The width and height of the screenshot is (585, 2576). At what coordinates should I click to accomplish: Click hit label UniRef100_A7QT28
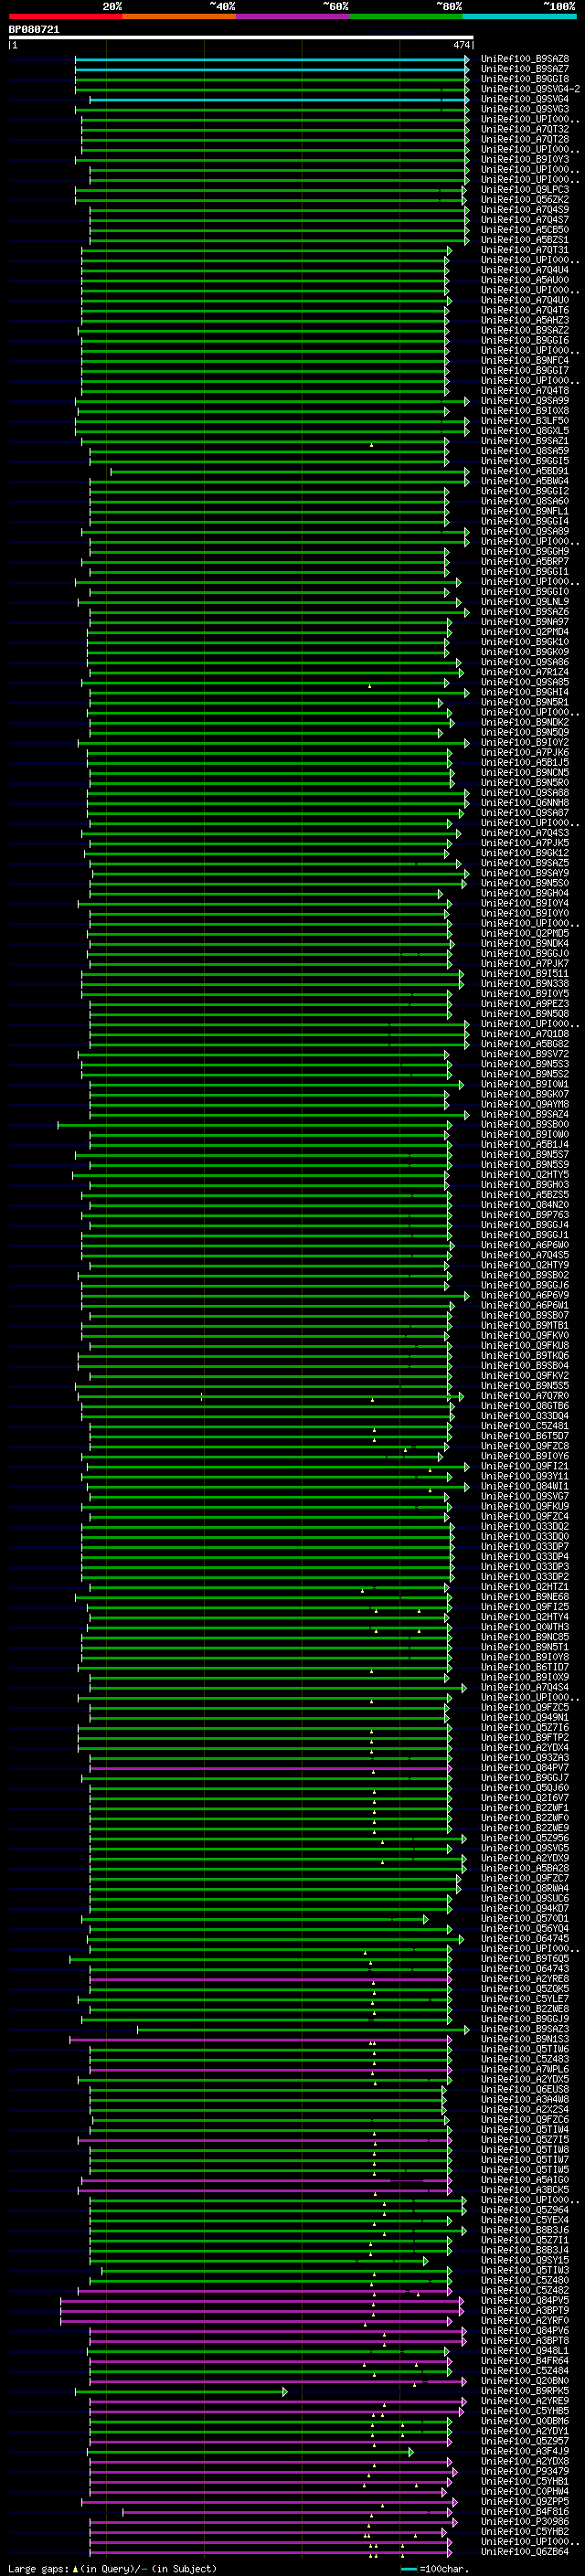(525, 139)
